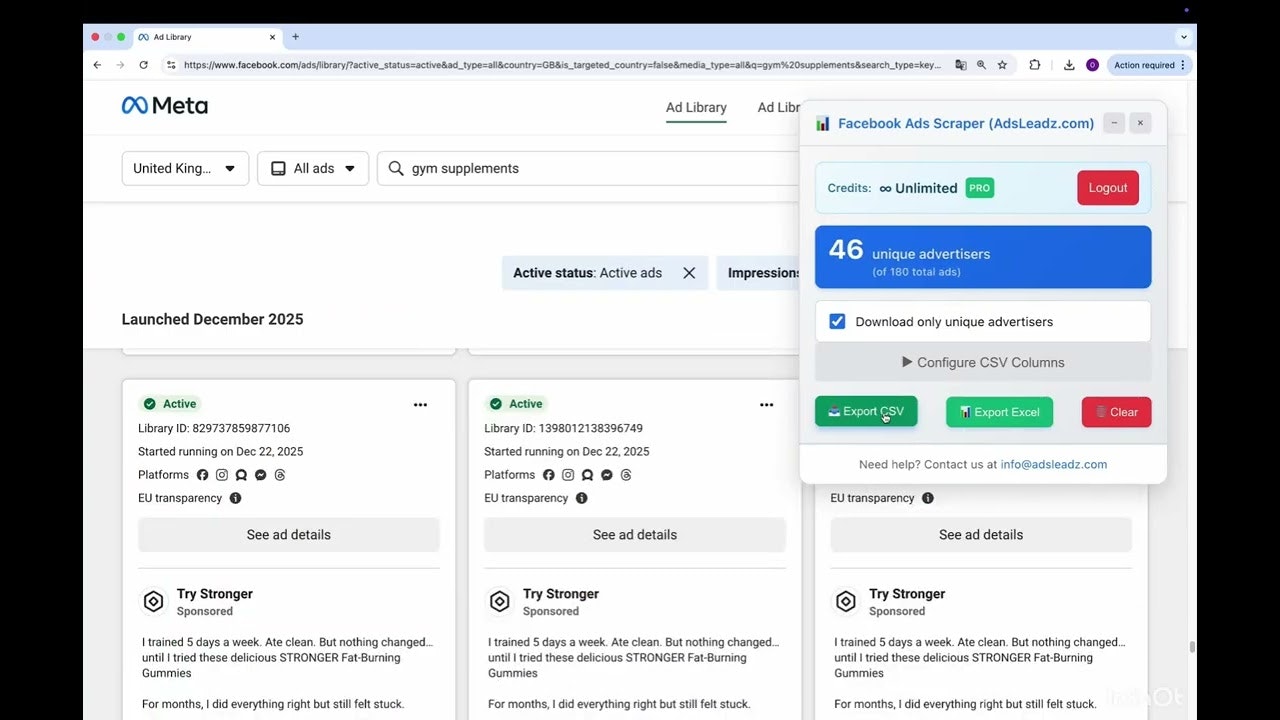Expand Configure CSV Columns

982,362
